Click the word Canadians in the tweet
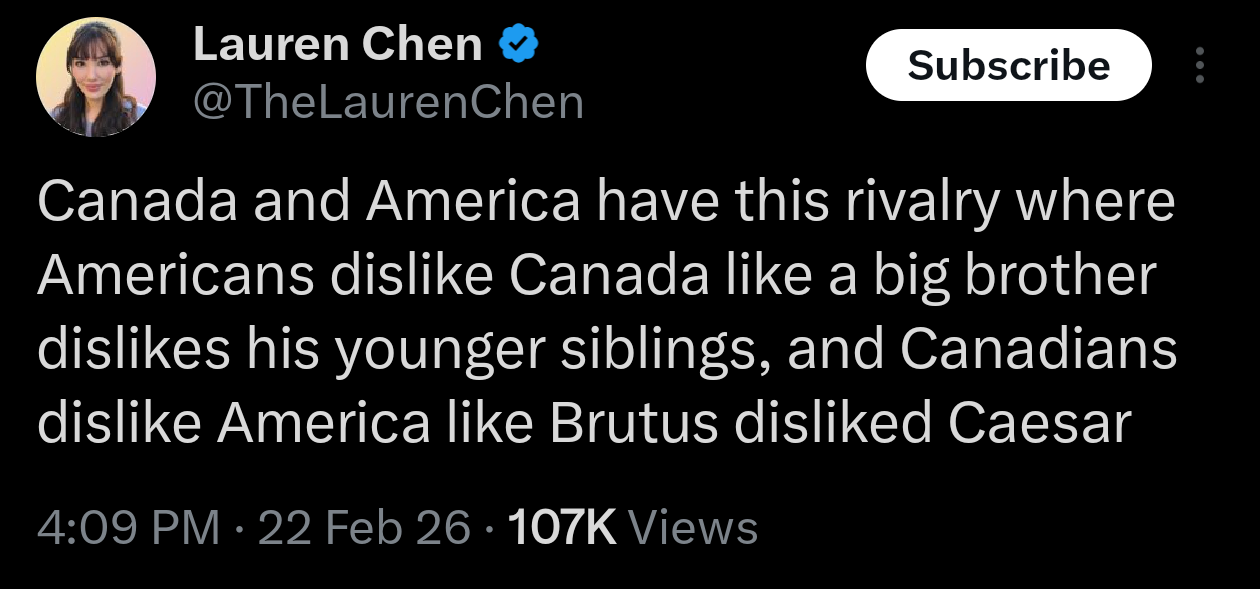1260x589 pixels. coord(1037,350)
